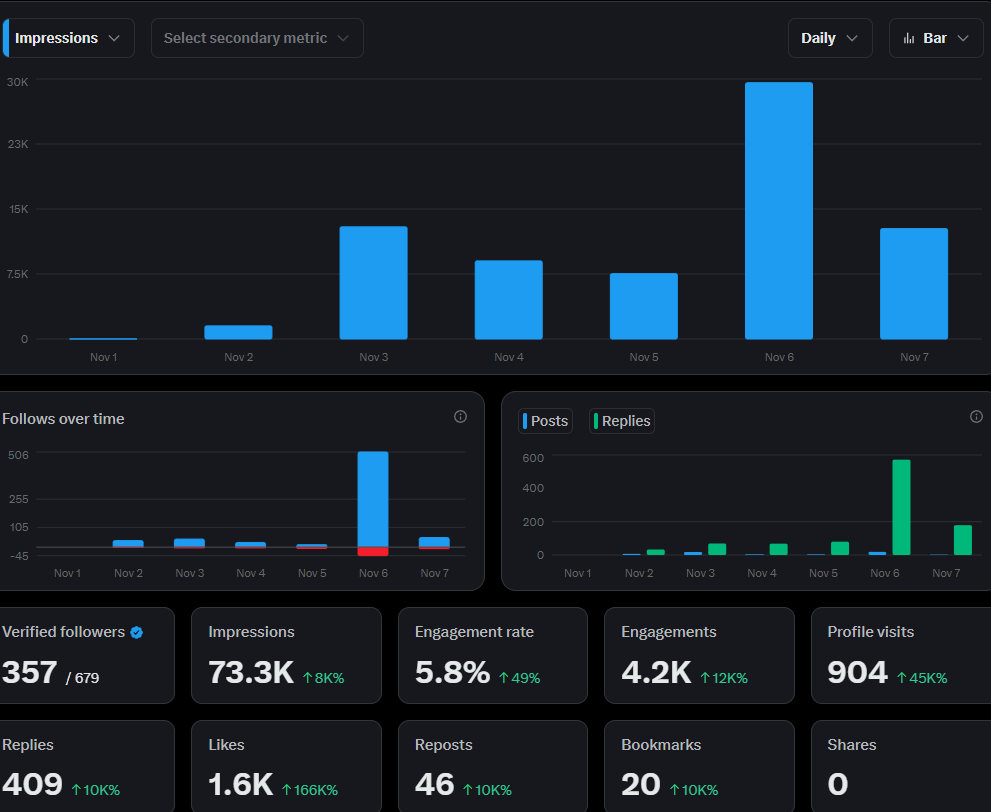
Task: Click the "Follows over time" heading
Action: (x=63, y=419)
